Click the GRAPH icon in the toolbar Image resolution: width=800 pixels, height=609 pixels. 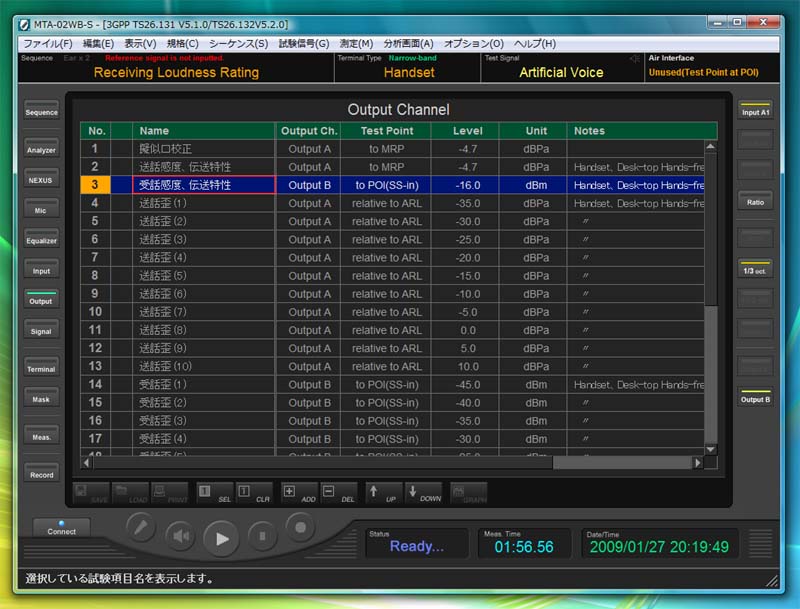[468, 493]
